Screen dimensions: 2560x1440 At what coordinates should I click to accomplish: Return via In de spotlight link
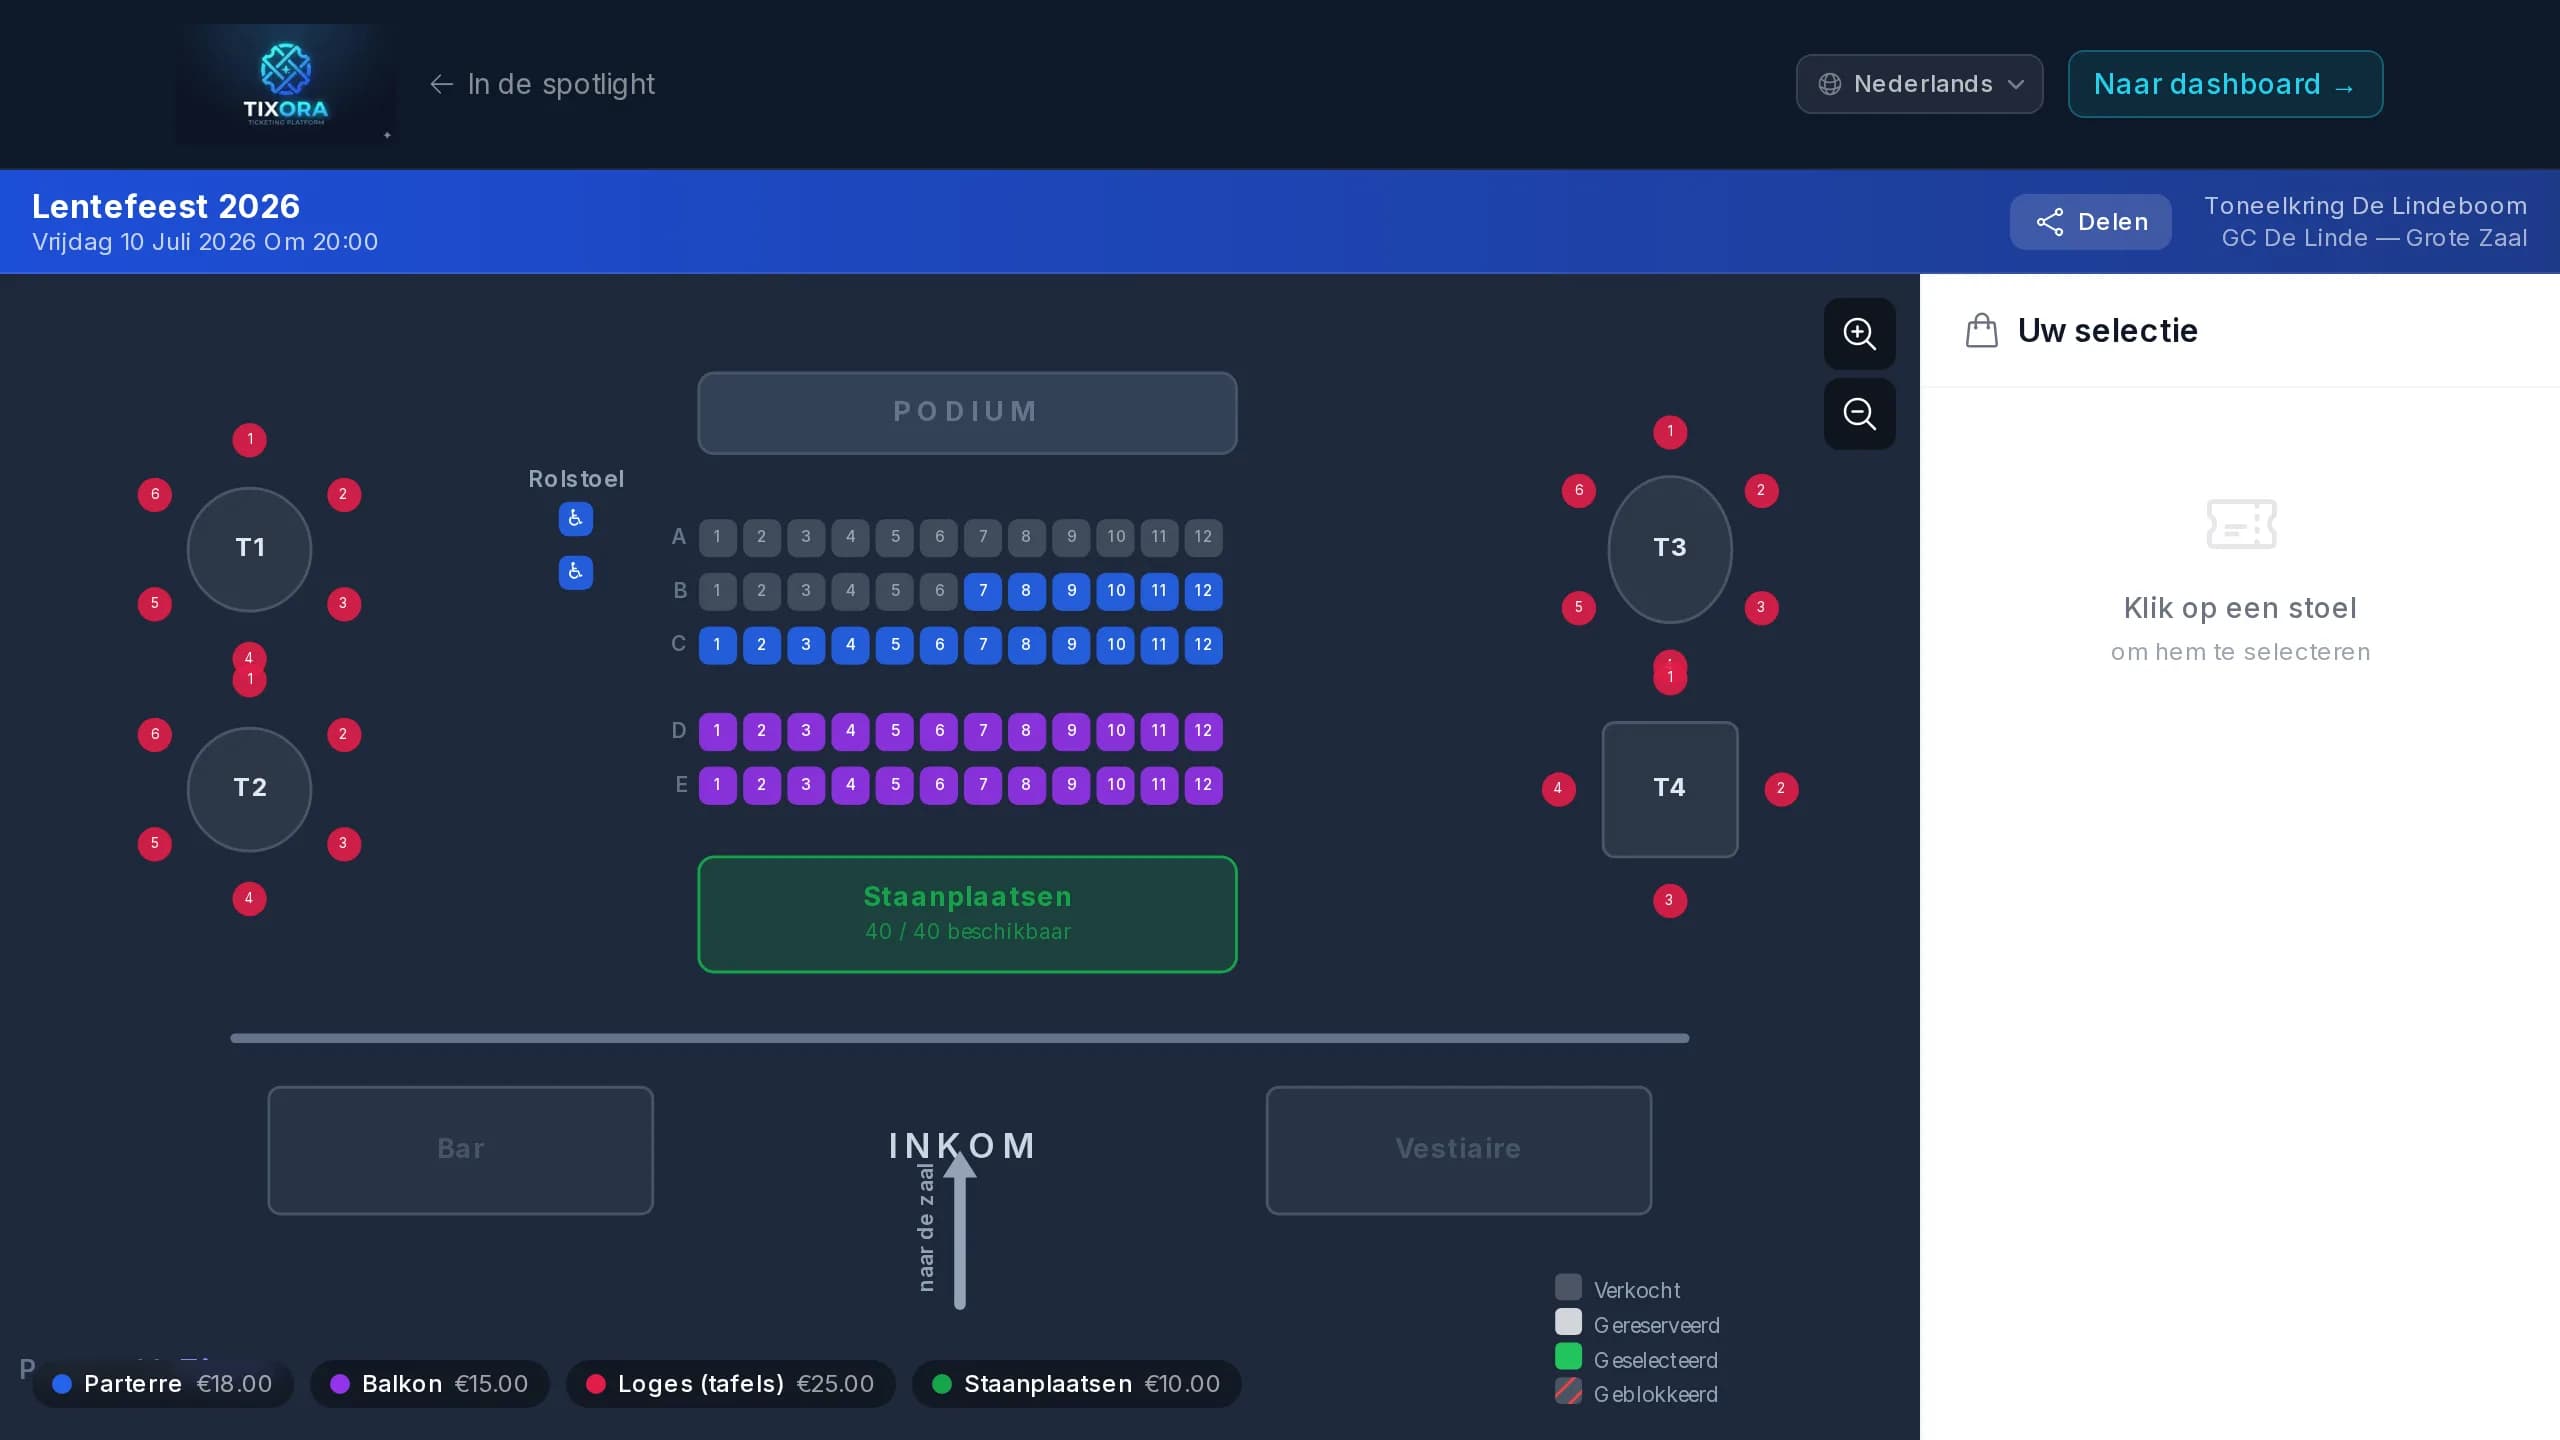(542, 84)
